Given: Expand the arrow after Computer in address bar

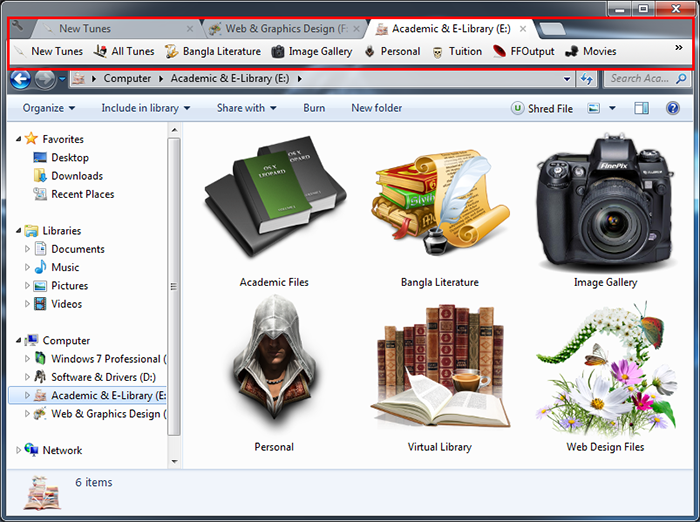Looking at the screenshot, I should pyautogui.click(x=161, y=79).
